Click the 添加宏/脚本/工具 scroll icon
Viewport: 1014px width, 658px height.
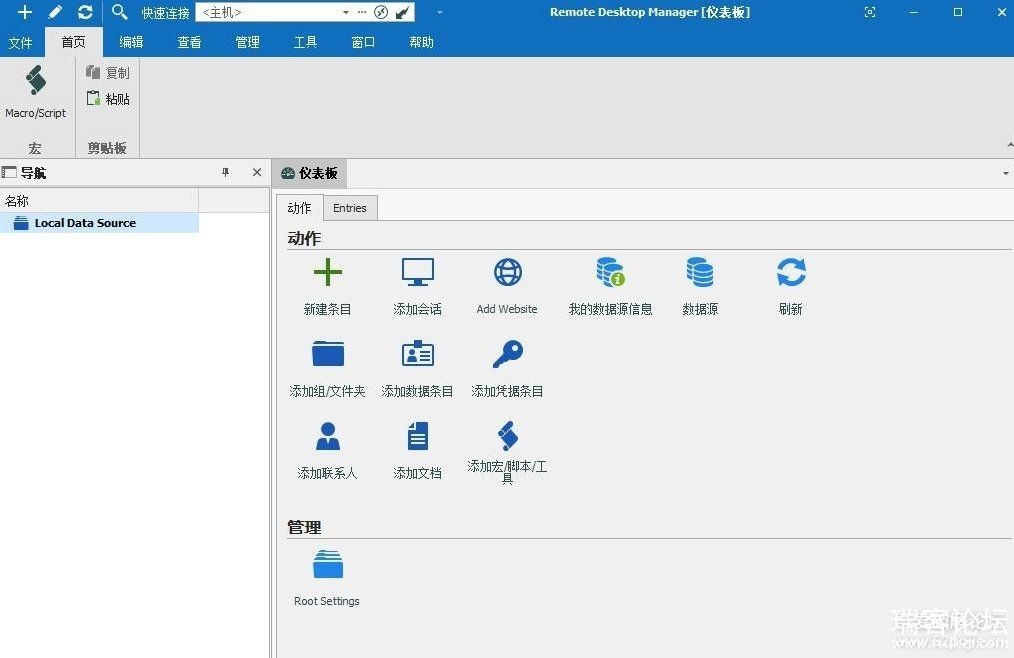(508, 435)
